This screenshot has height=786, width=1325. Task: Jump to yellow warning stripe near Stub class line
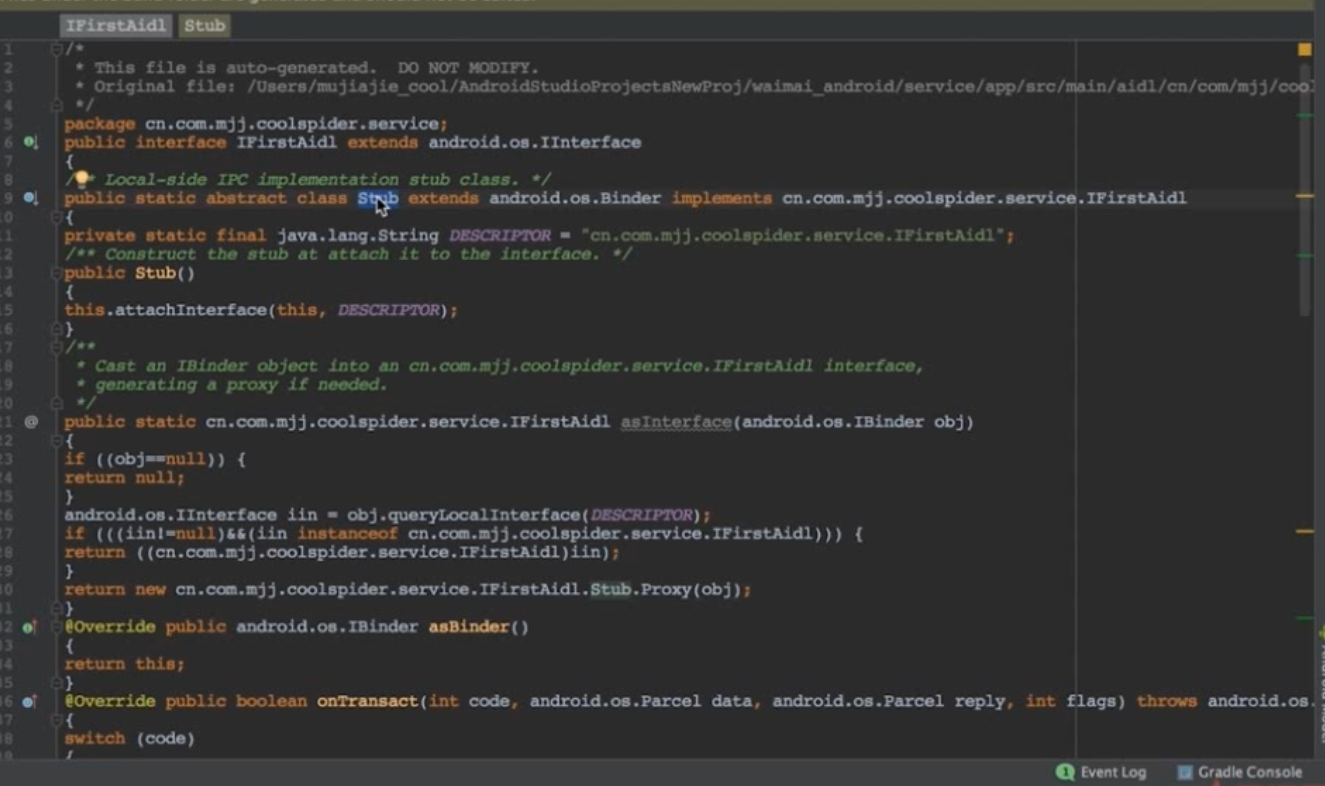[1304, 197]
